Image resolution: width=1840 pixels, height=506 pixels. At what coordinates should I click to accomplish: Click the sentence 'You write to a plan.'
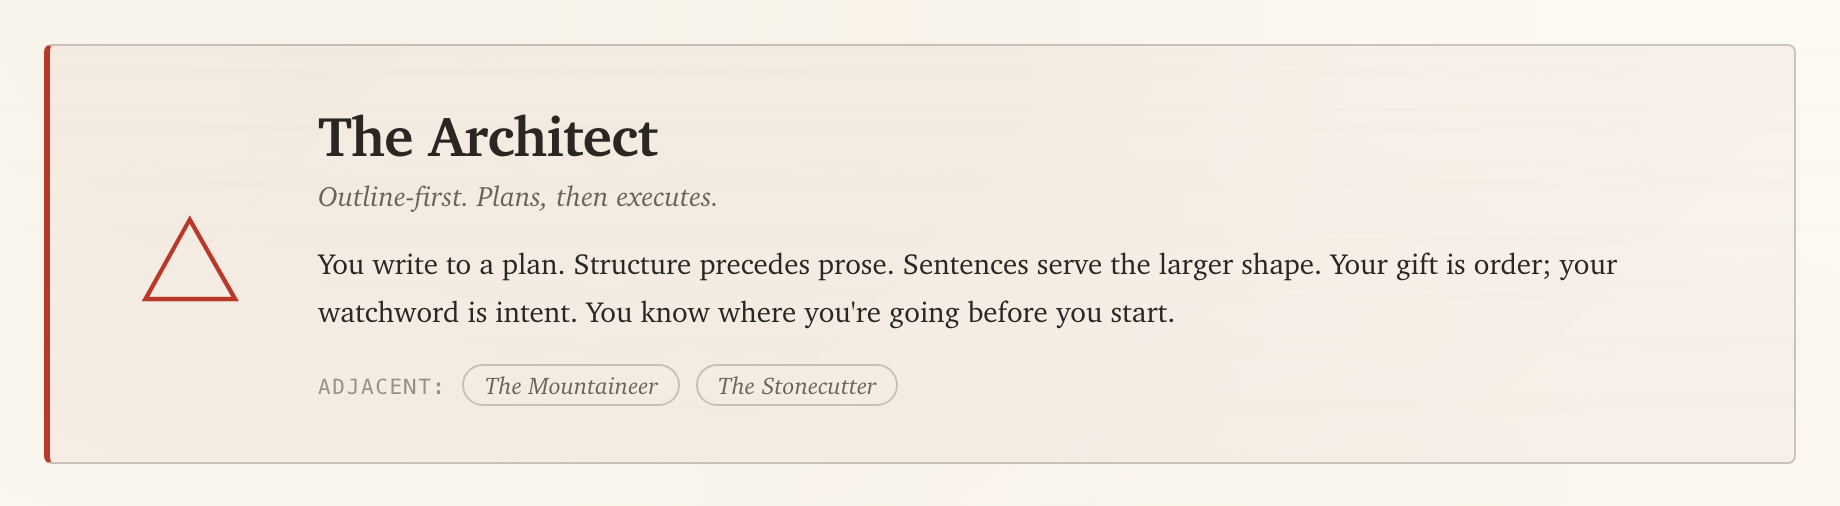click(x=441, y=265)
